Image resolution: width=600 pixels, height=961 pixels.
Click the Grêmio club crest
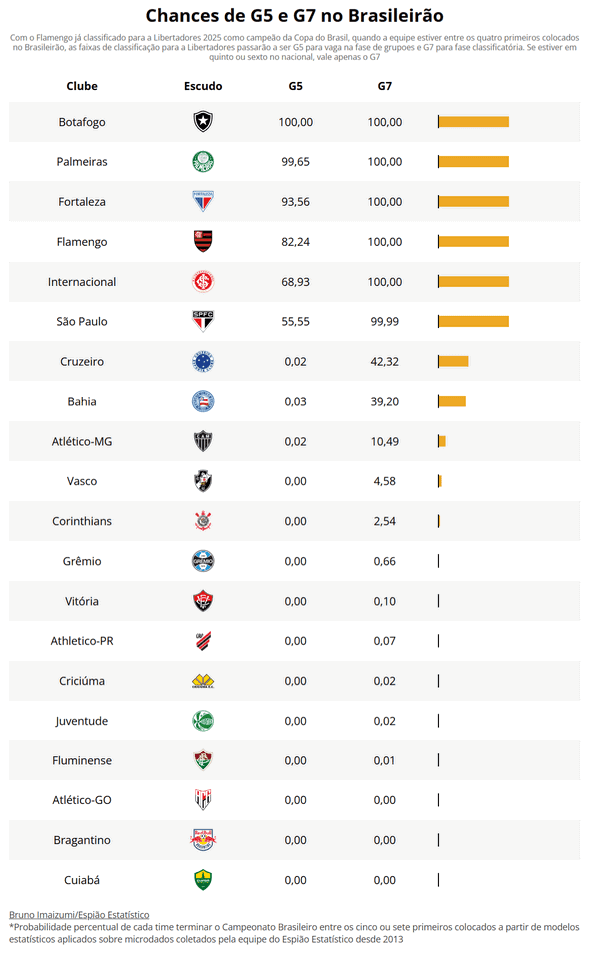[x=203, y=561]
